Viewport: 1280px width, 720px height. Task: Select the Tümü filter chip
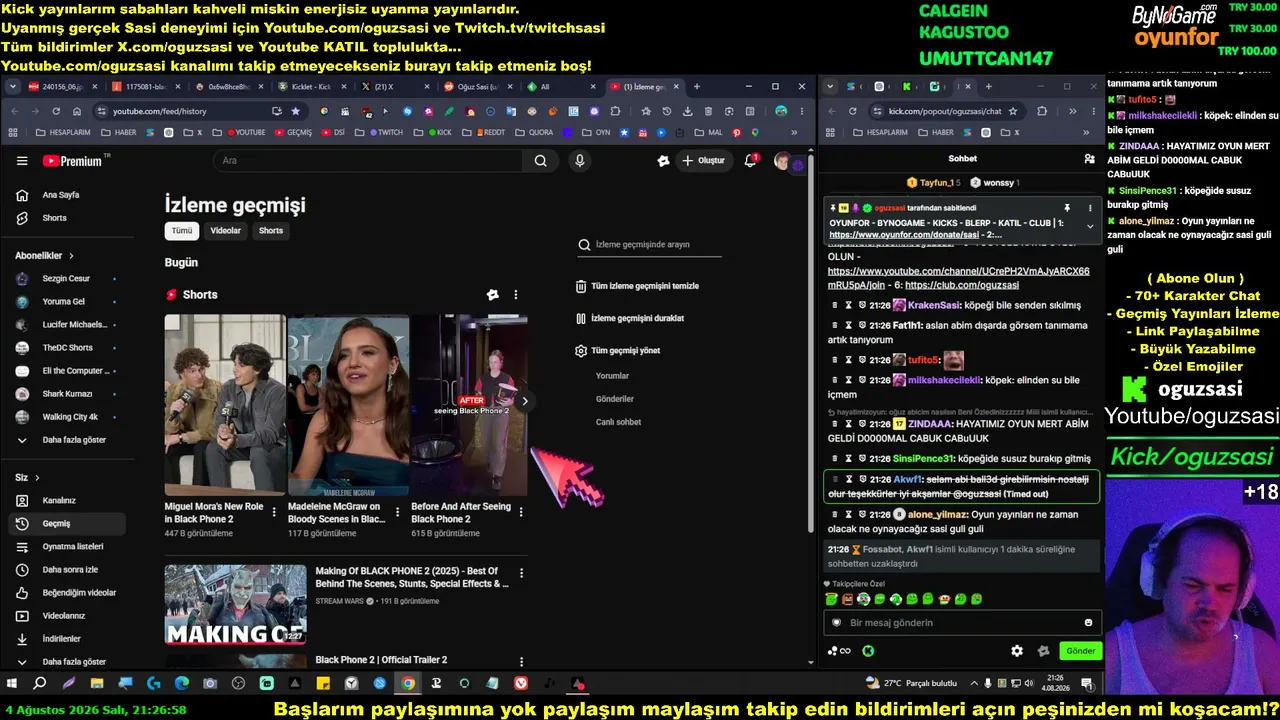click(181, 231)
